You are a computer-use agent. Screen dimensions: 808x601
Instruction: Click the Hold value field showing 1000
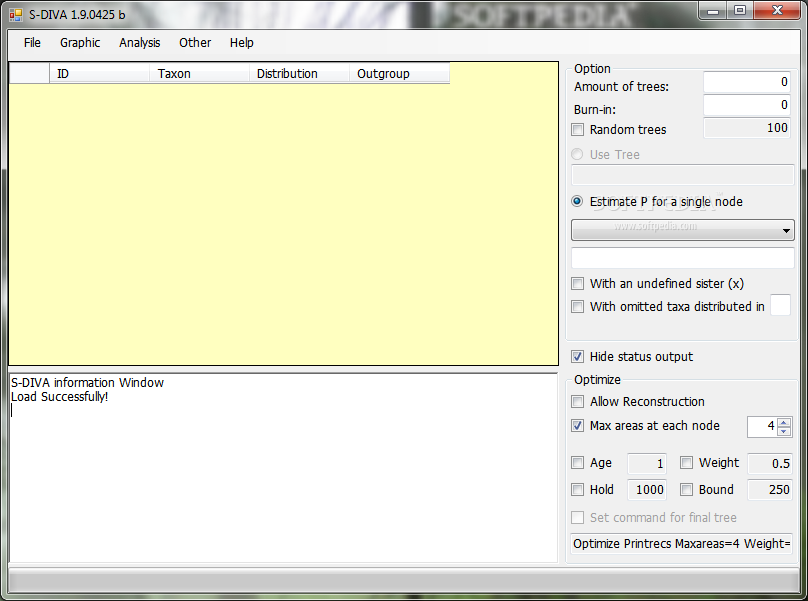[647, 490]
